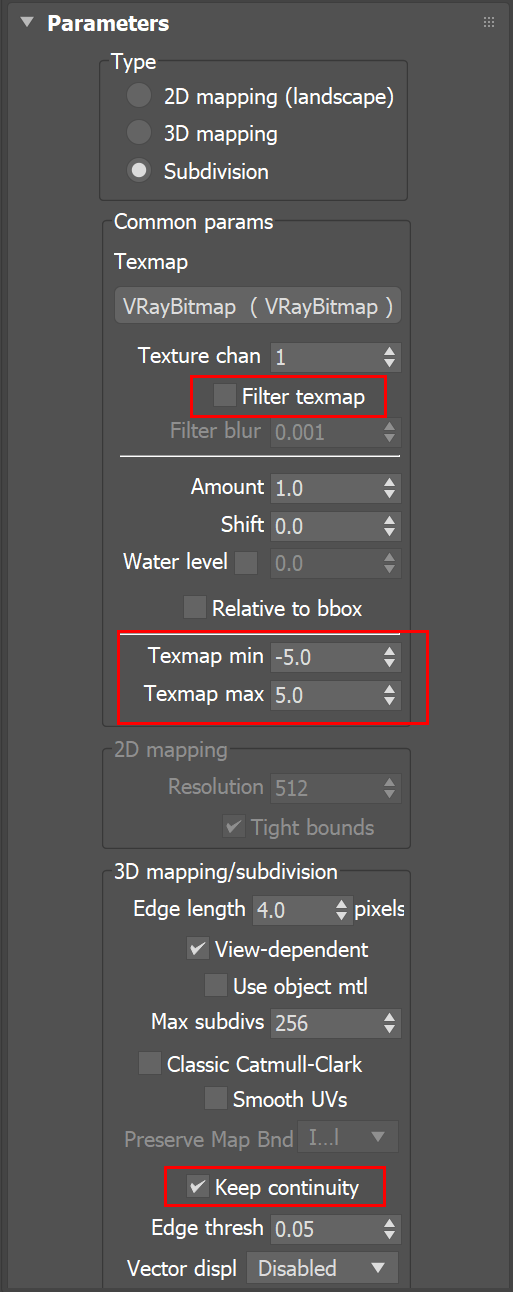Enable the Water level checkbox

[246, 563]
